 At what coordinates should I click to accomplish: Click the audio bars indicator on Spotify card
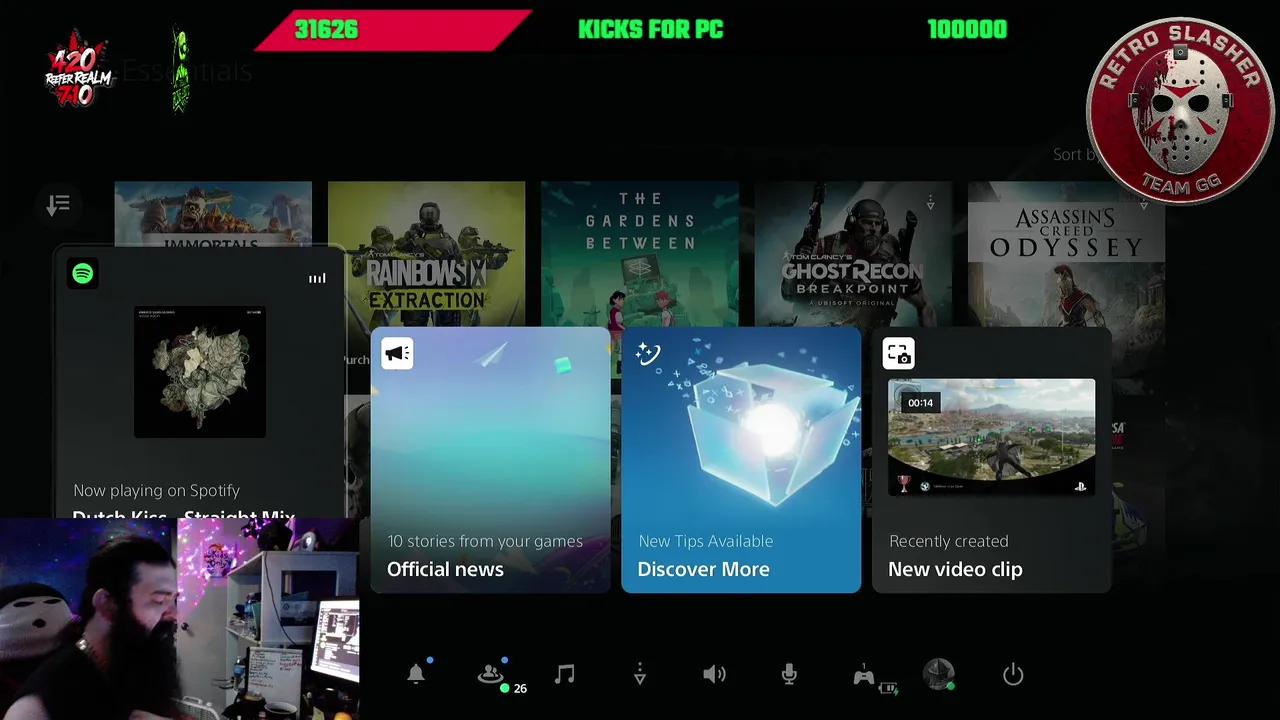click(317, 279)
